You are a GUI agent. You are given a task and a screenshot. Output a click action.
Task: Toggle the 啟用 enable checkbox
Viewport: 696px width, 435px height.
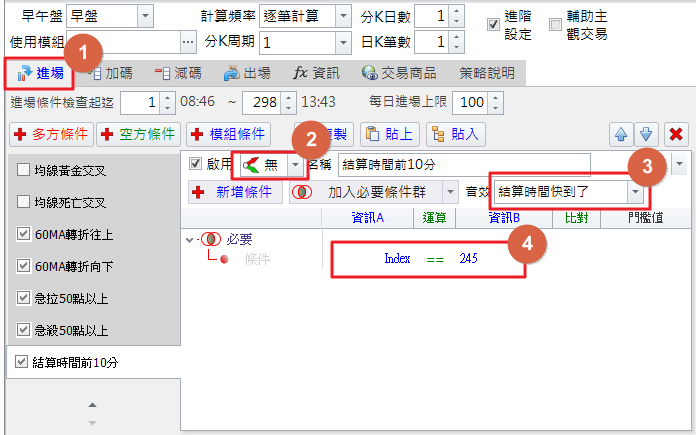point(195,163)
